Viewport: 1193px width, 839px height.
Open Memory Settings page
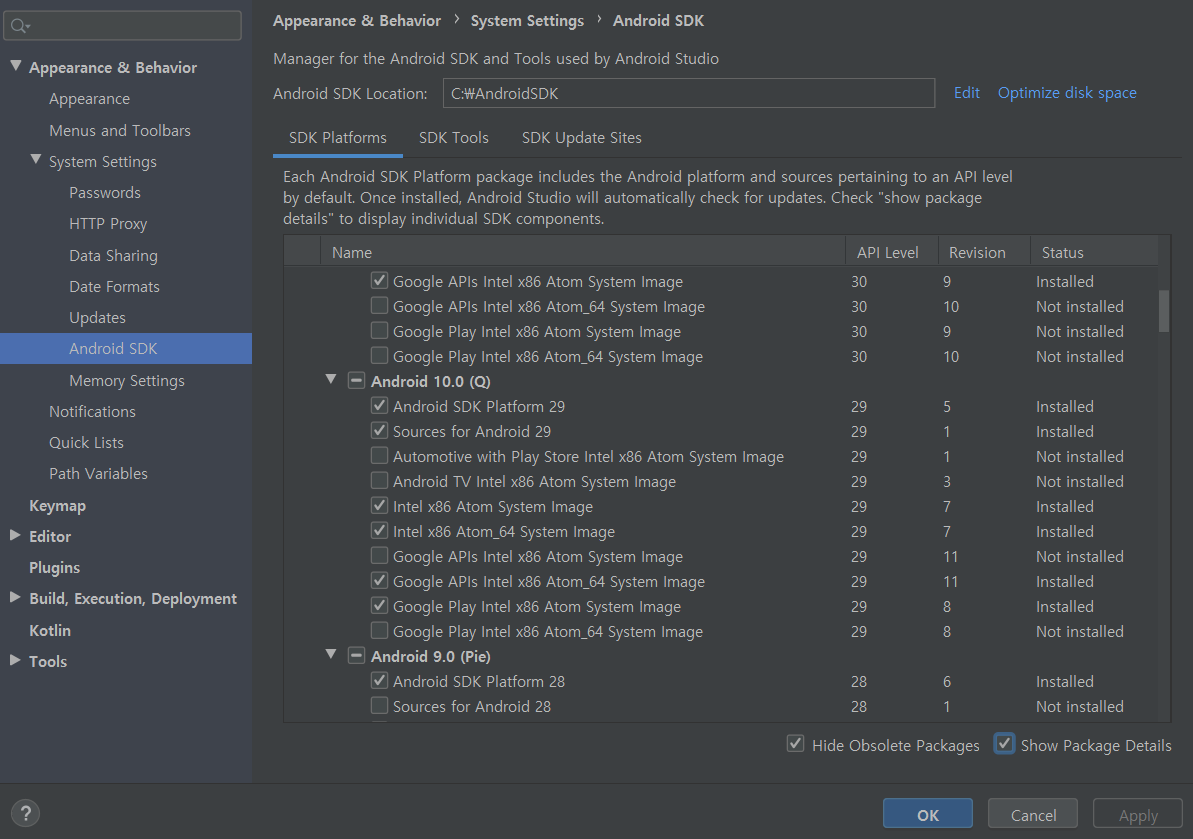[x=126, y=380]
